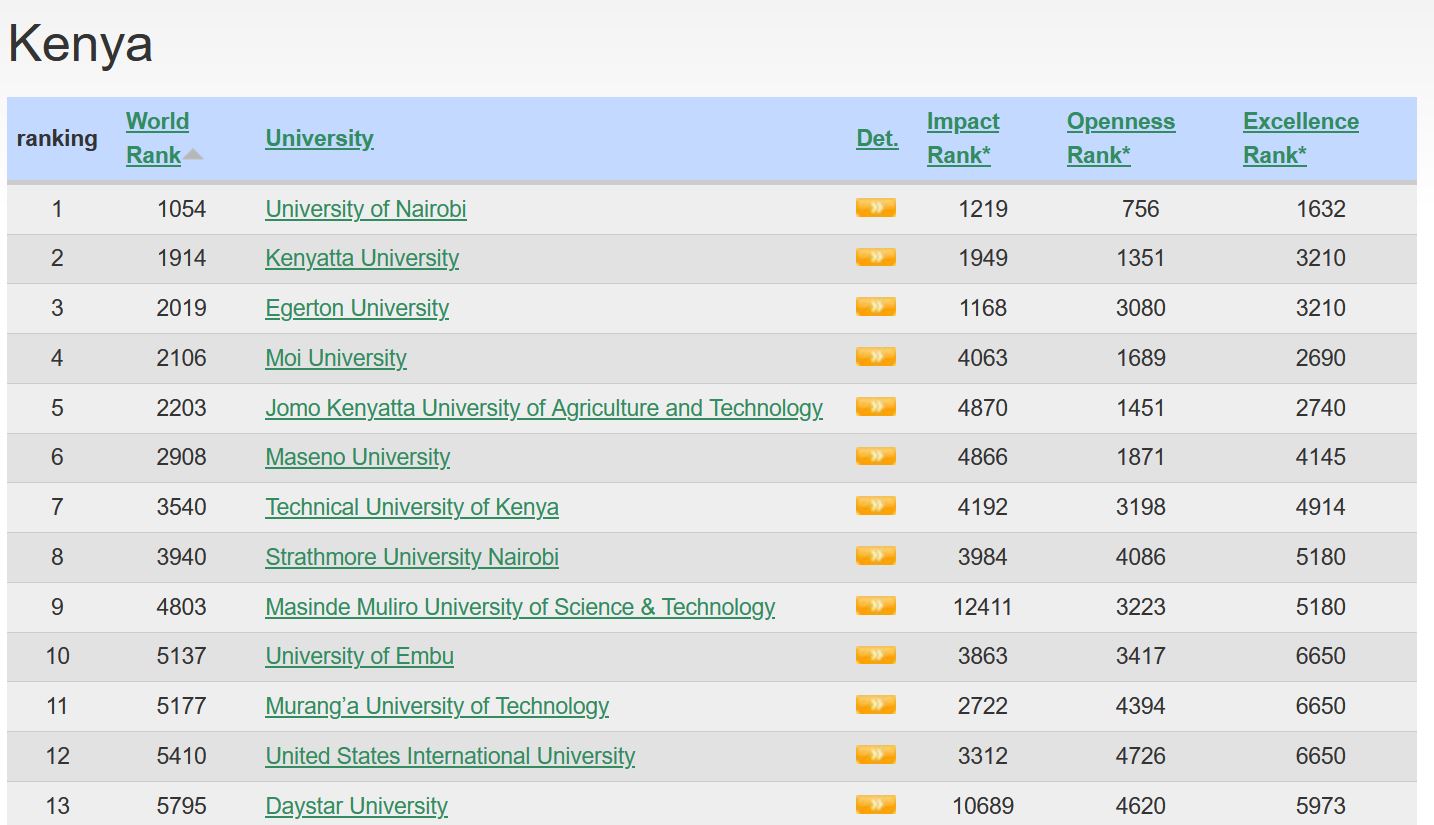Open Kenyatta University link

click(x=362, y=258)
